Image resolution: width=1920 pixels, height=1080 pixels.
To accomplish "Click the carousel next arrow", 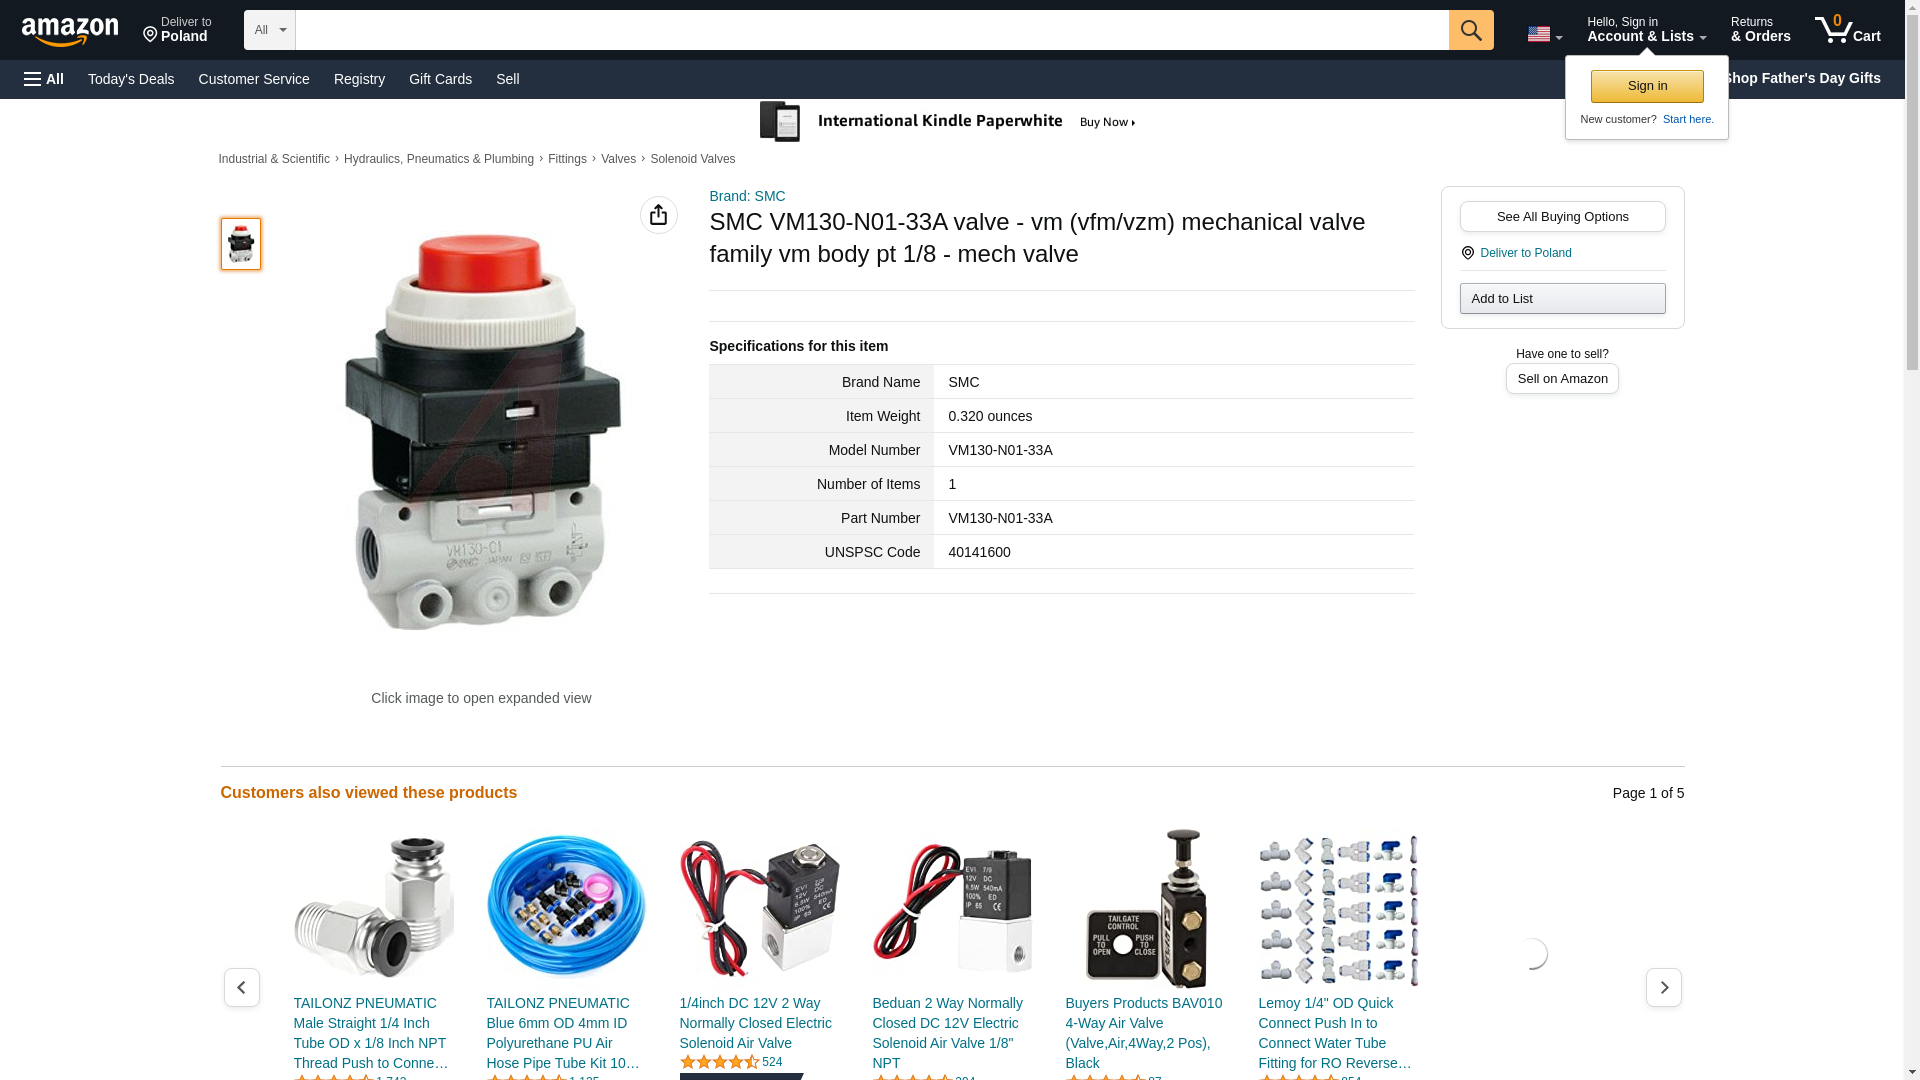I will (1663, 987).
